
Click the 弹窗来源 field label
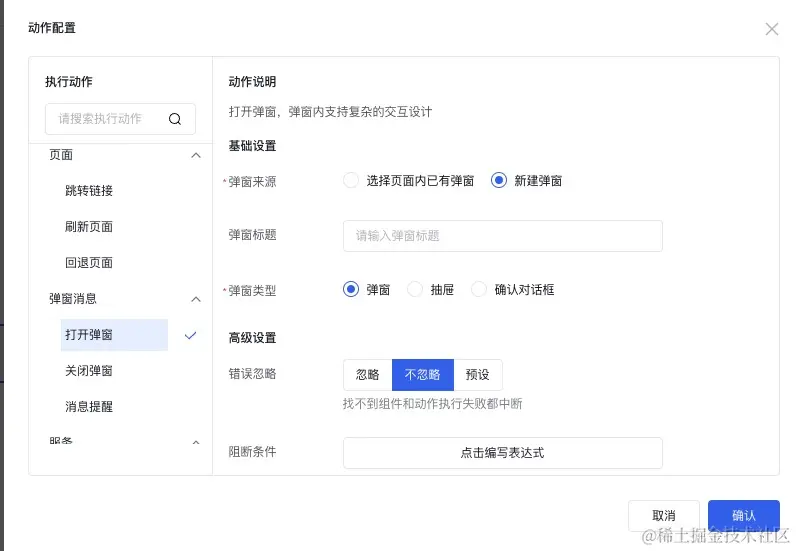(x=252, y=181)
